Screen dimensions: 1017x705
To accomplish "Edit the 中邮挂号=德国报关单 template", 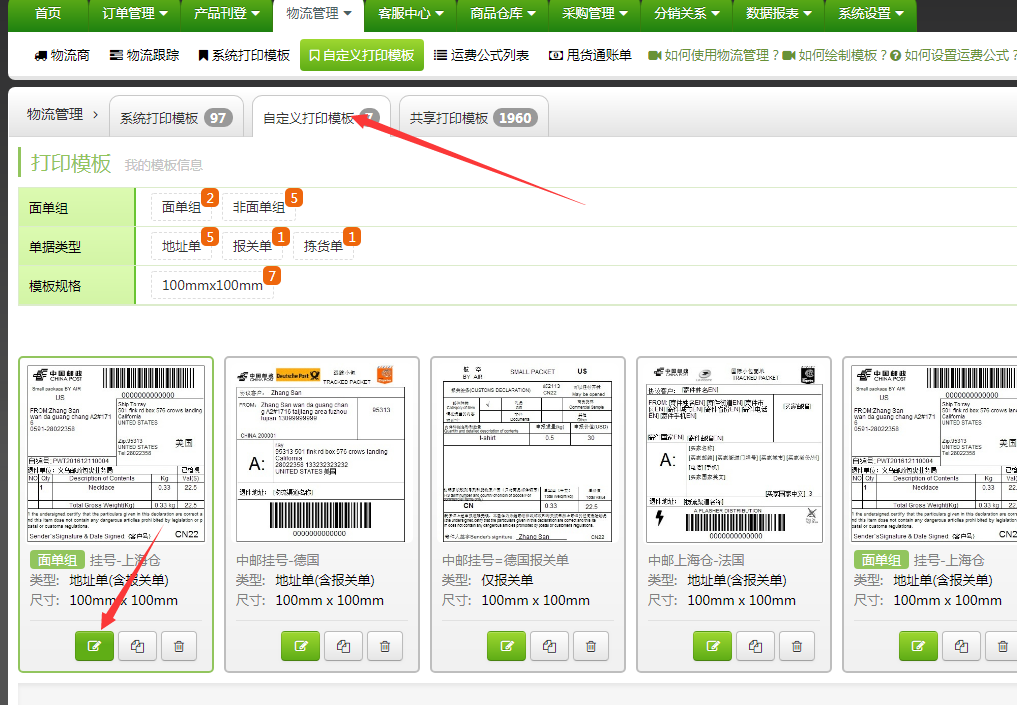I will [x=507, y=646].
